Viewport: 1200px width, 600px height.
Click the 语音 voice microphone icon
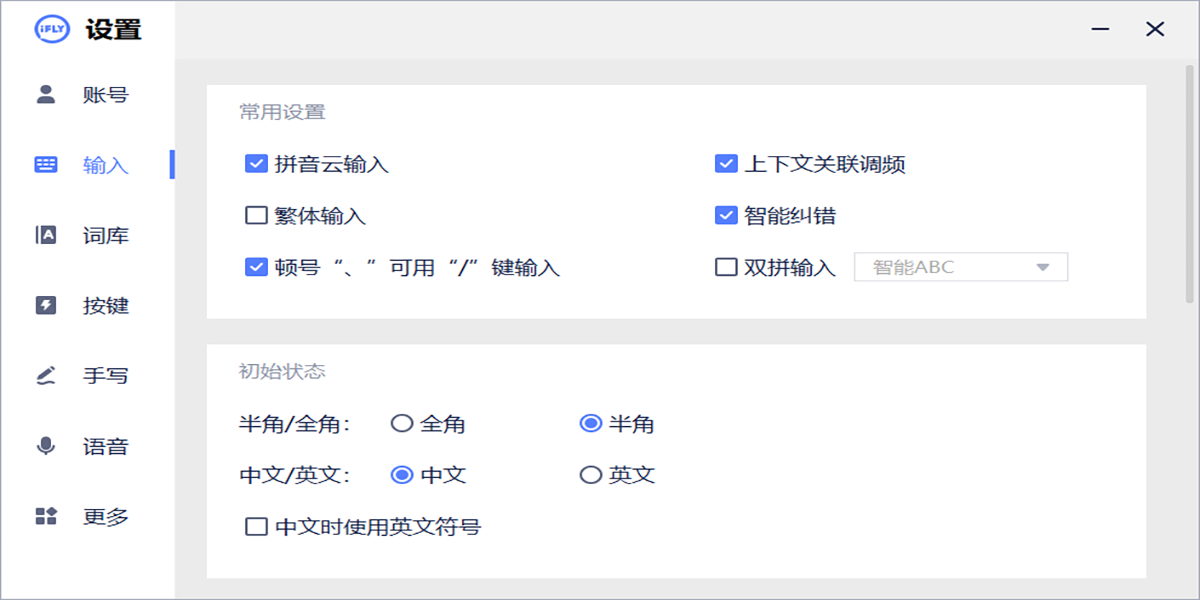(44, 446)
